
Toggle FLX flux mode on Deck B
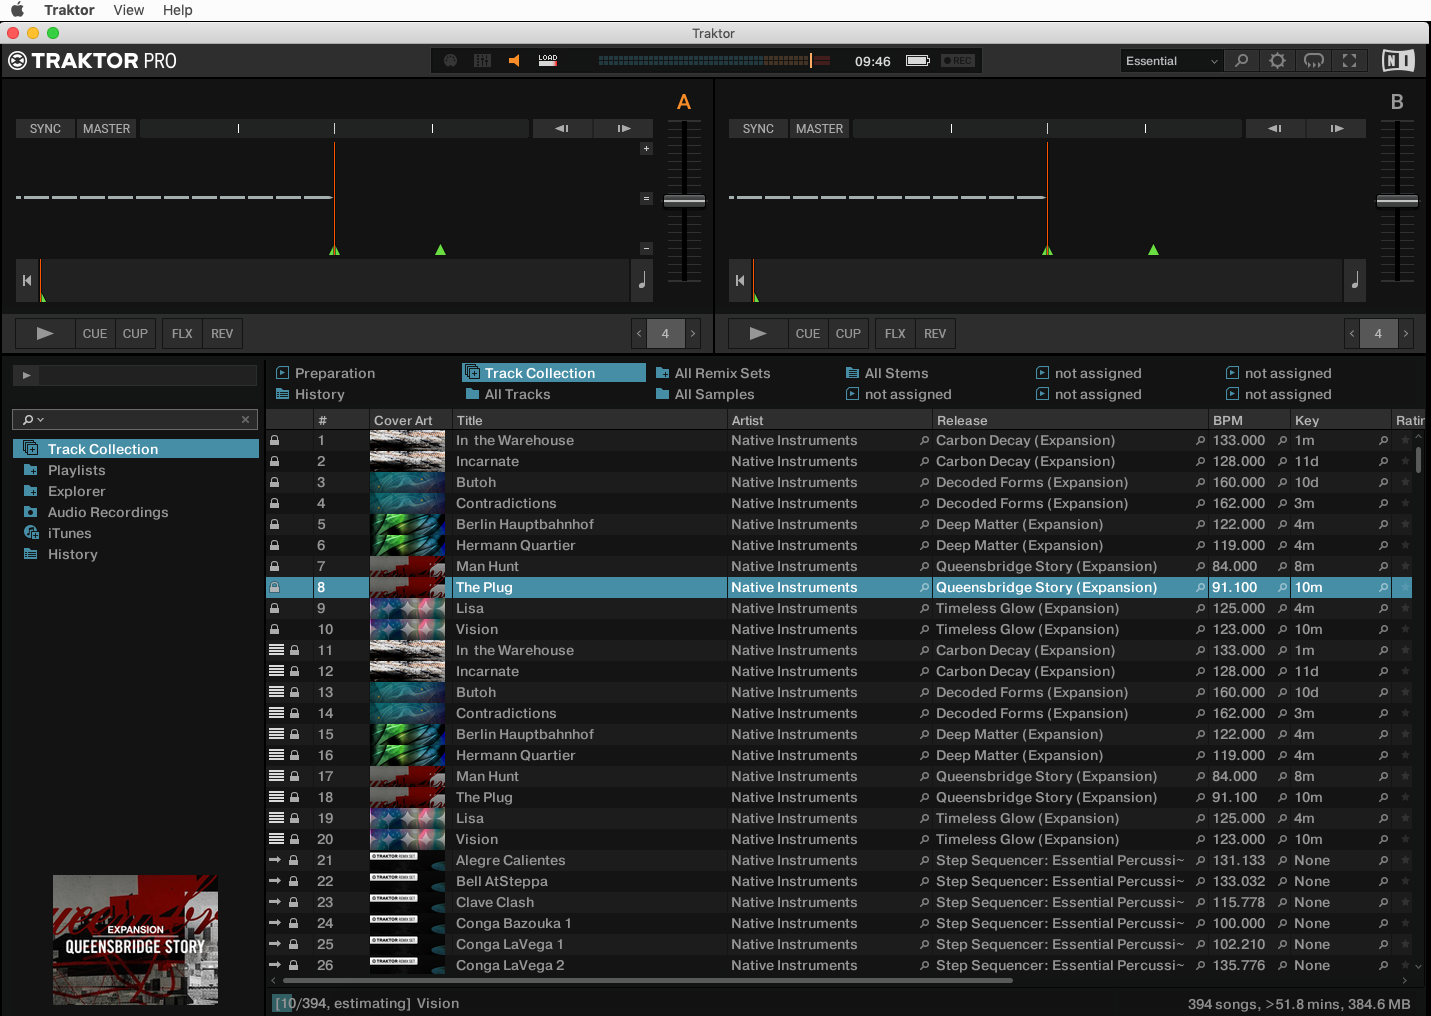[895, 334]
